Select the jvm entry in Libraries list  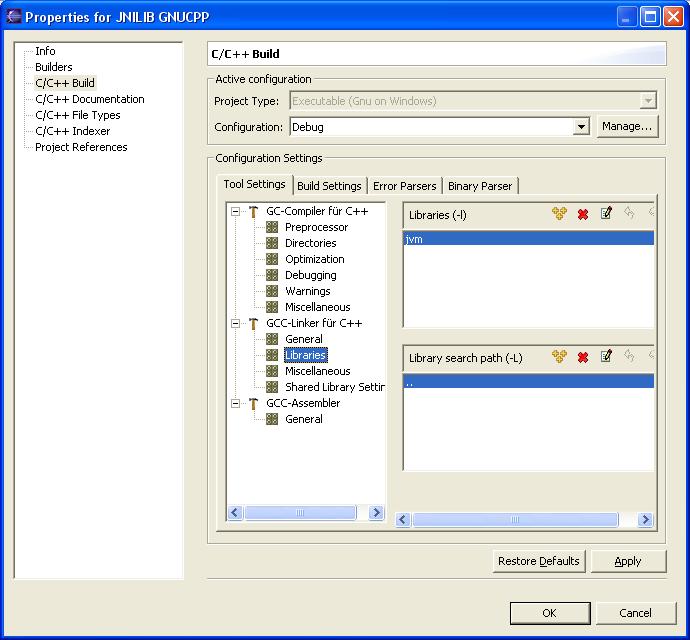pyautogui.click(x=528, y=239)
